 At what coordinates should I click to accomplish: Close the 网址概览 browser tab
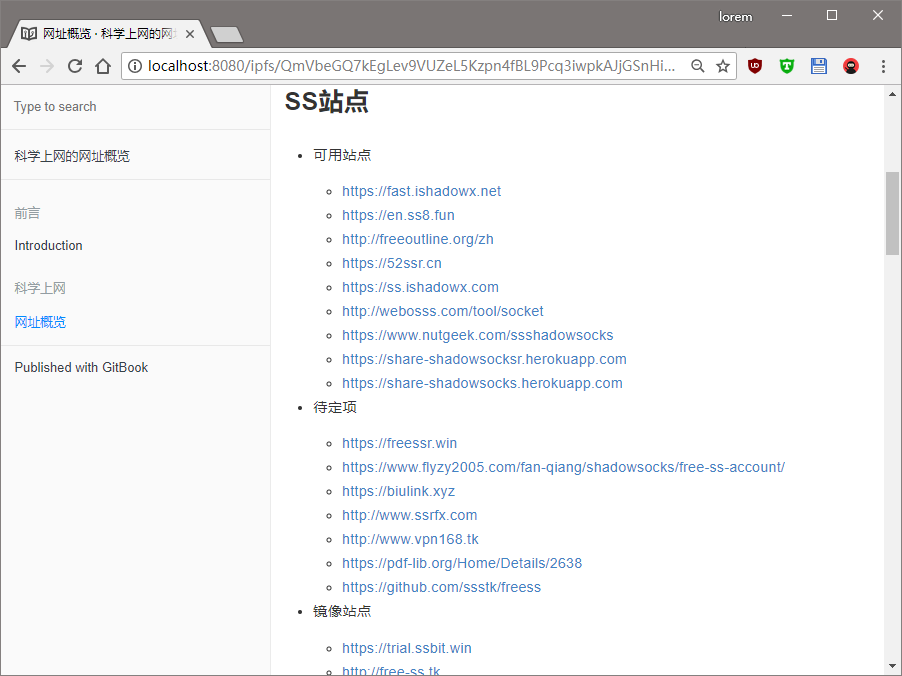tap(190, 34)
